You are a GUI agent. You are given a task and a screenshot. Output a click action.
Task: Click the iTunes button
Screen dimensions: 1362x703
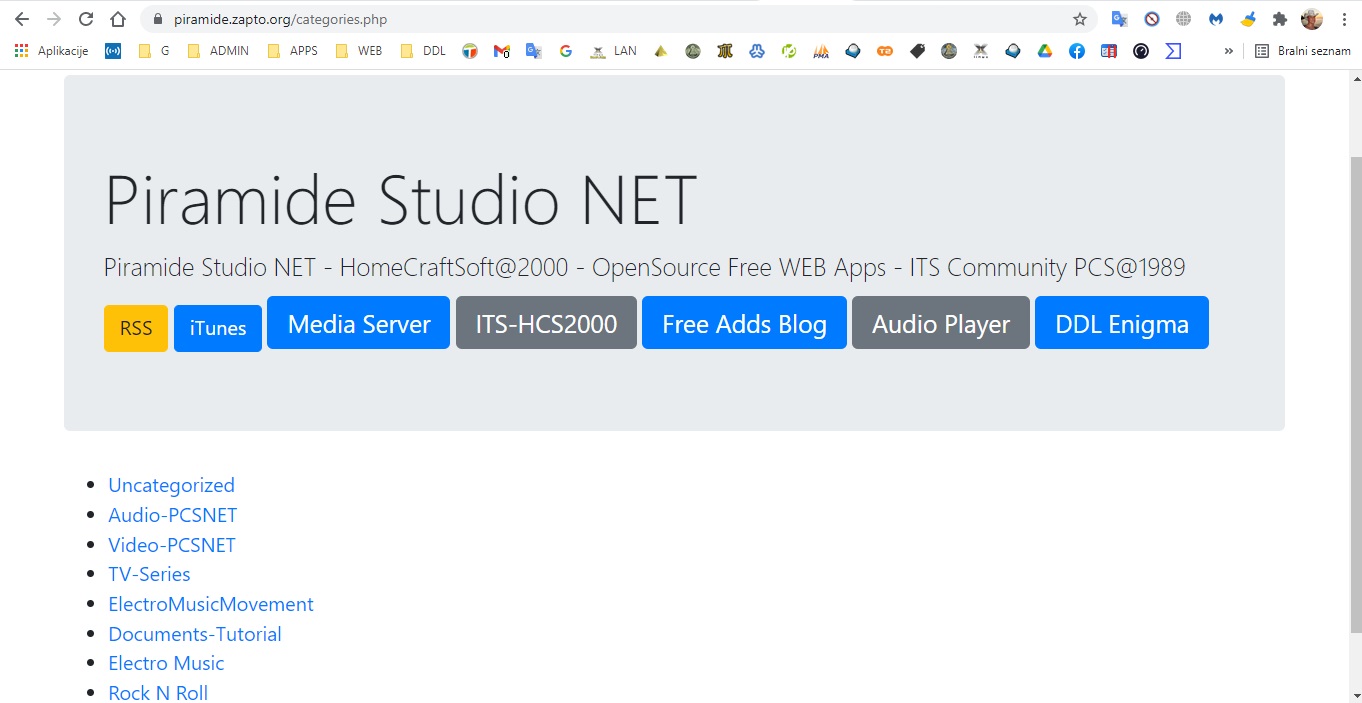tap(218, 328)
